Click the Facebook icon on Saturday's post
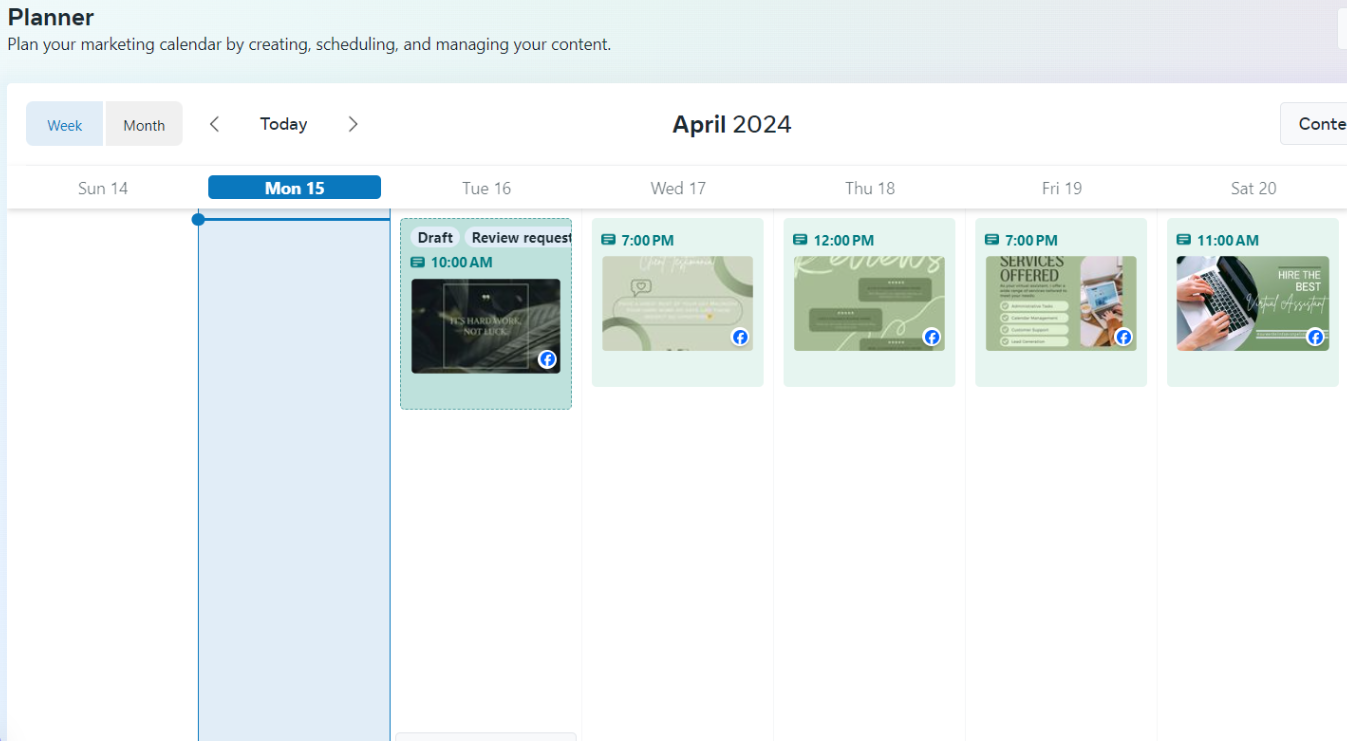 [x=1316, y=337]
